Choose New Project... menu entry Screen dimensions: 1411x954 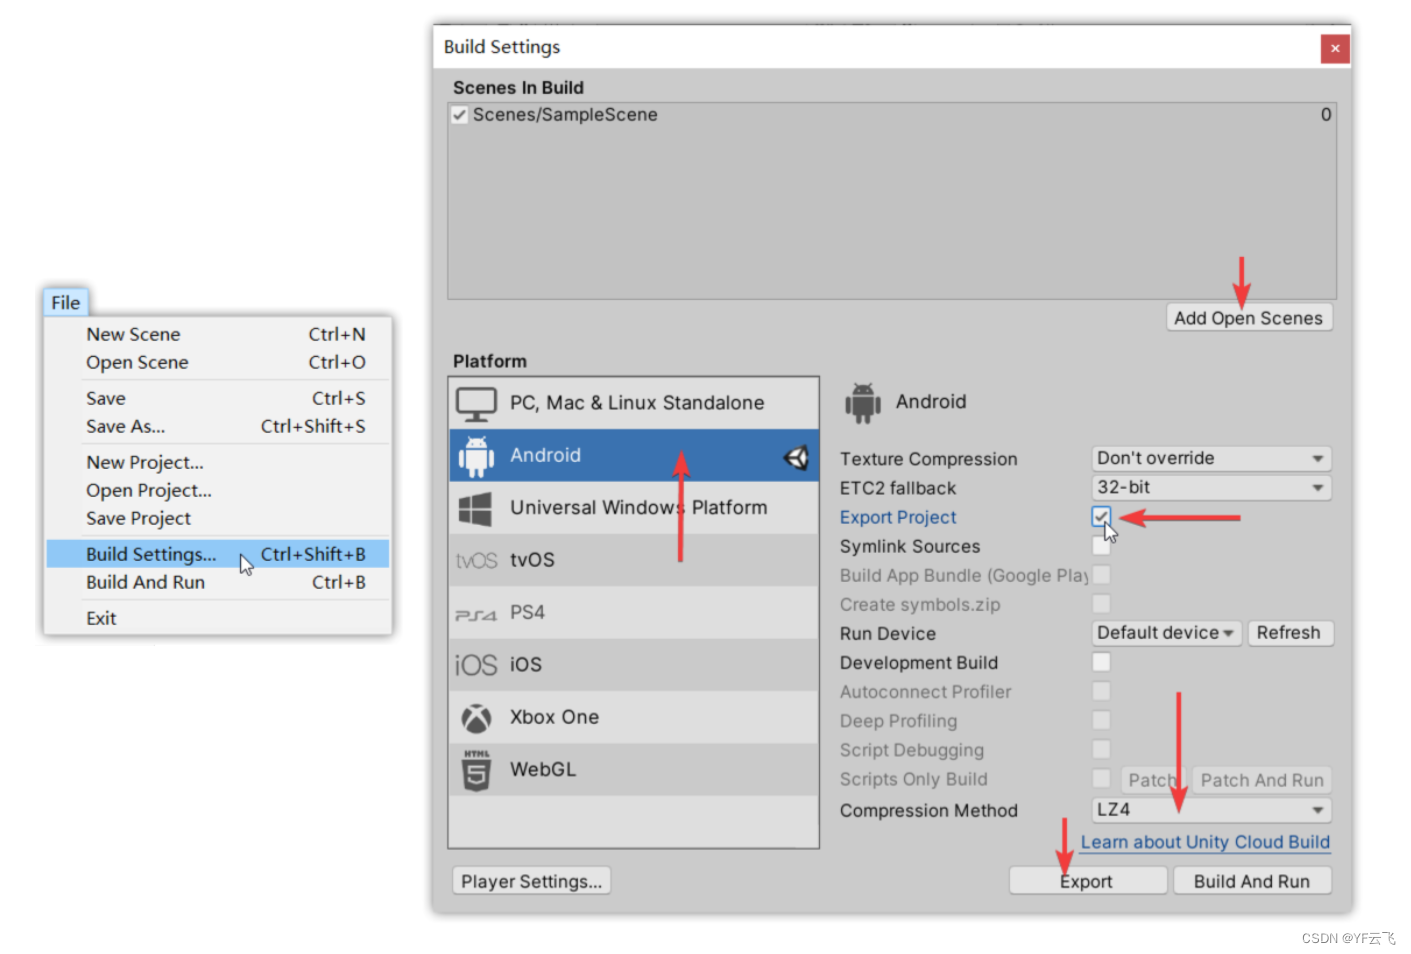tap(218, 462)
